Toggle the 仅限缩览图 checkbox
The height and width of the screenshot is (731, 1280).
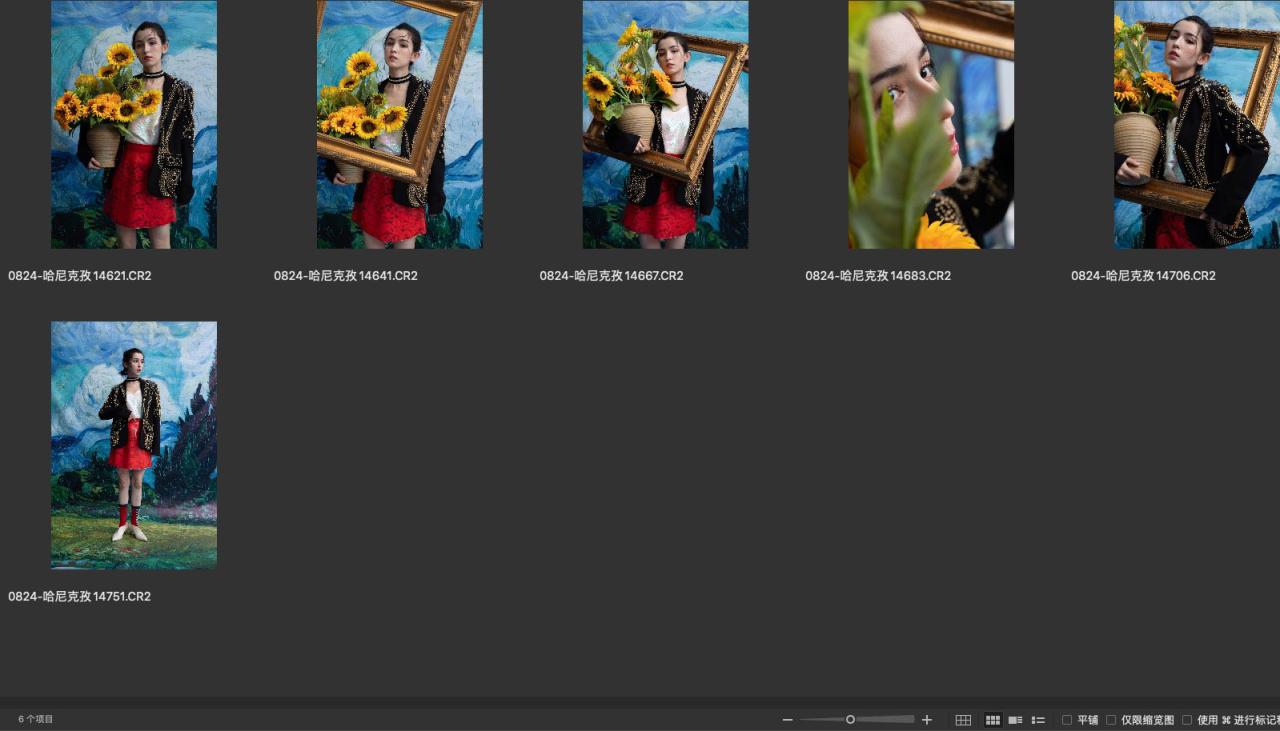(1111, 720)
